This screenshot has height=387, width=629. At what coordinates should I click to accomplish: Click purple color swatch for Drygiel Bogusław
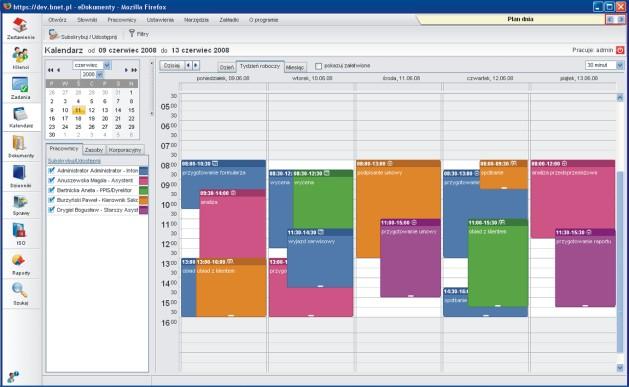pos(143,210)
